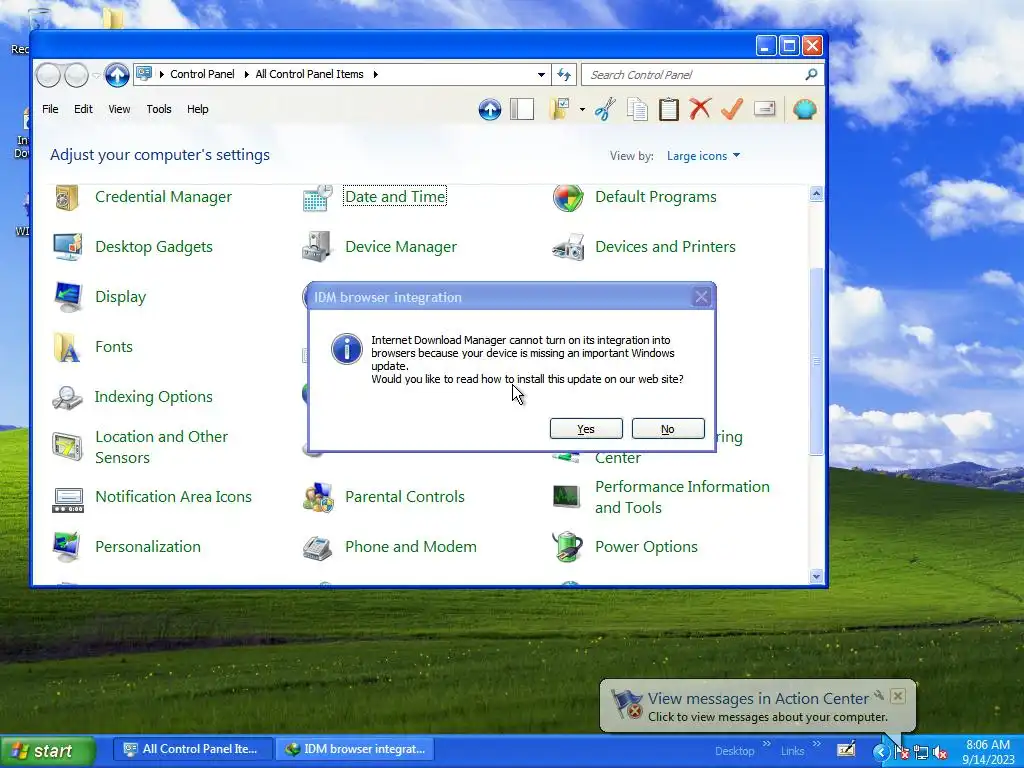Click the wrench icon in Action Center balloon

point(879,695)
